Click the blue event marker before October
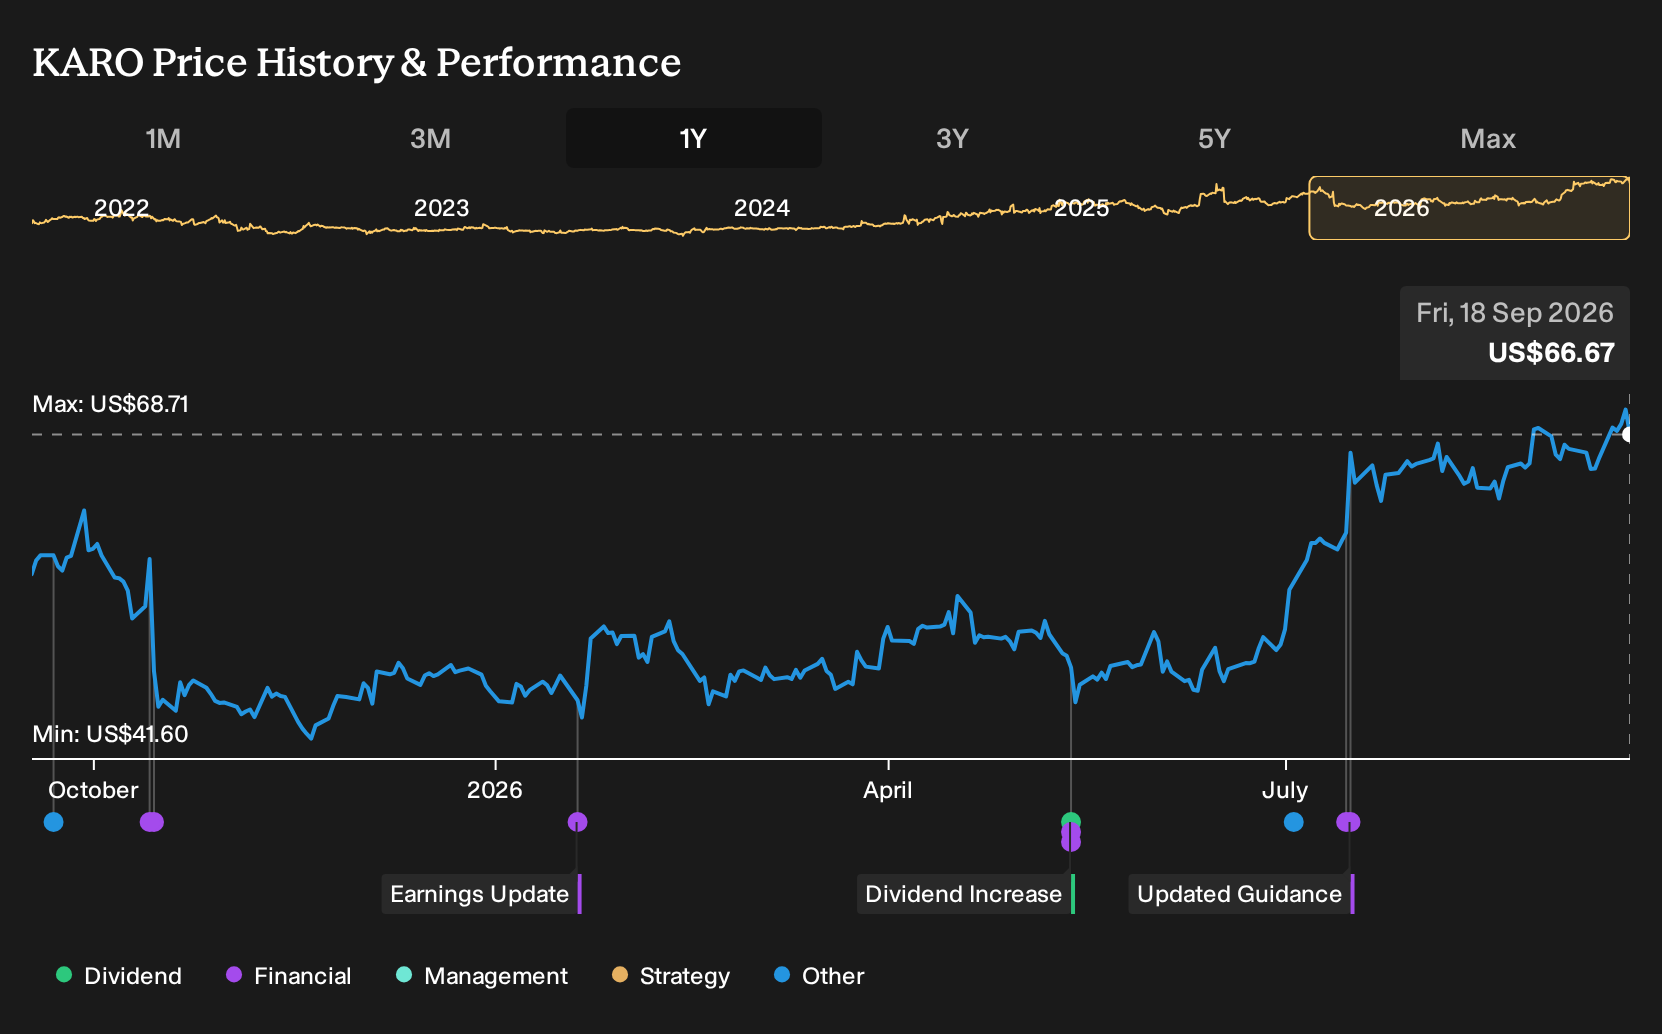The image size is (1662, 1034). click(54, 822)
